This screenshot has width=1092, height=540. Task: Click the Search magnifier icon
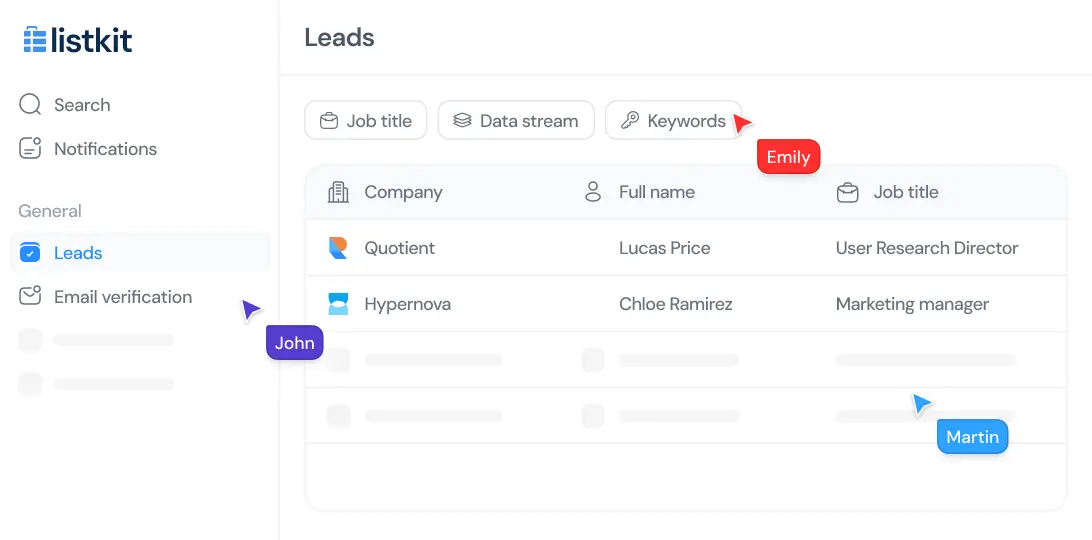[x=30, y=105]
